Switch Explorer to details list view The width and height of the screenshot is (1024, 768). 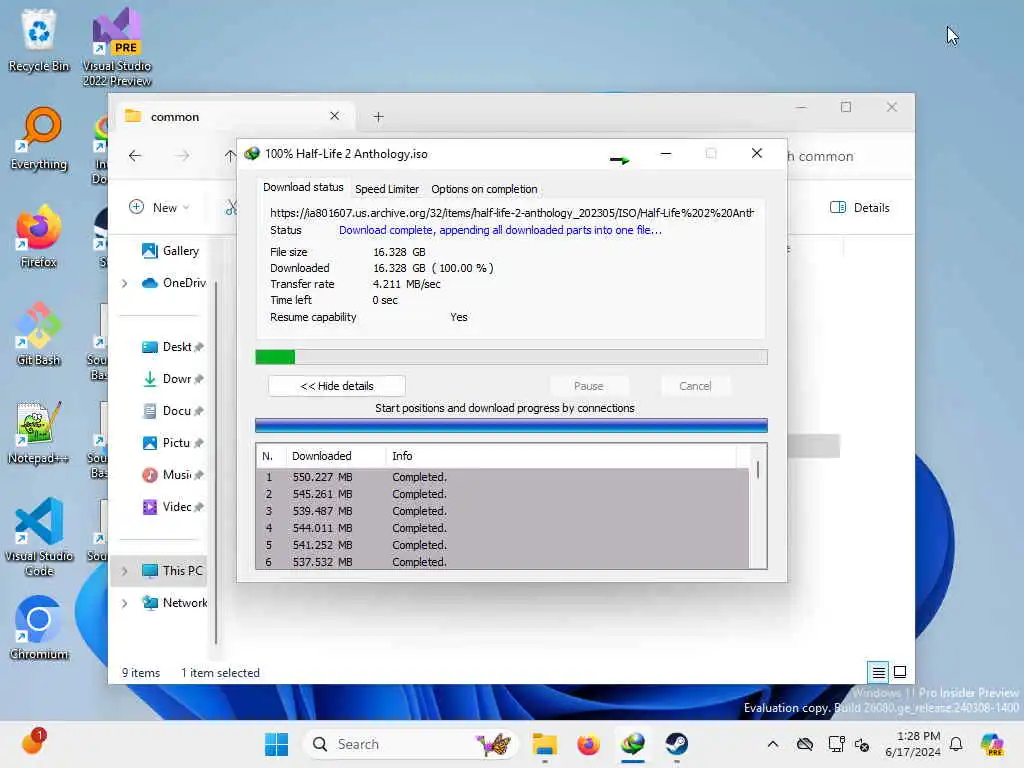[x=878, y=672]
